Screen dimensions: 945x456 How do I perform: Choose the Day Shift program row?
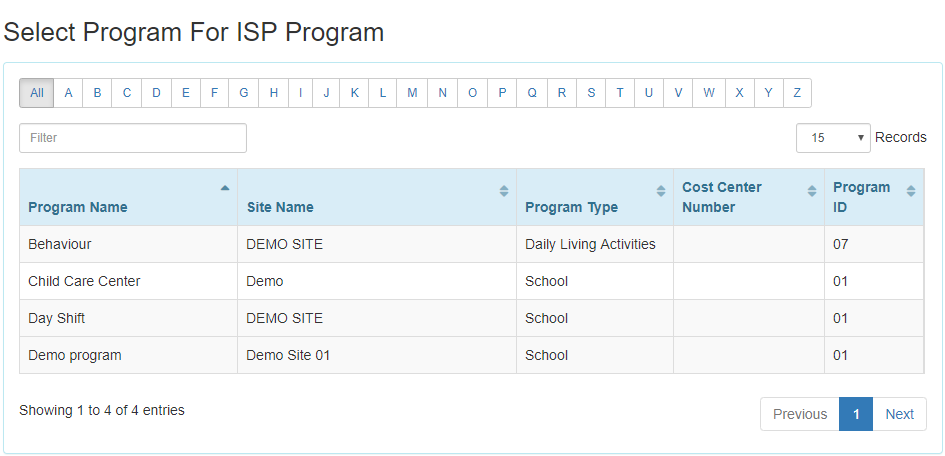pyautogui.click(x=471, y=318)
